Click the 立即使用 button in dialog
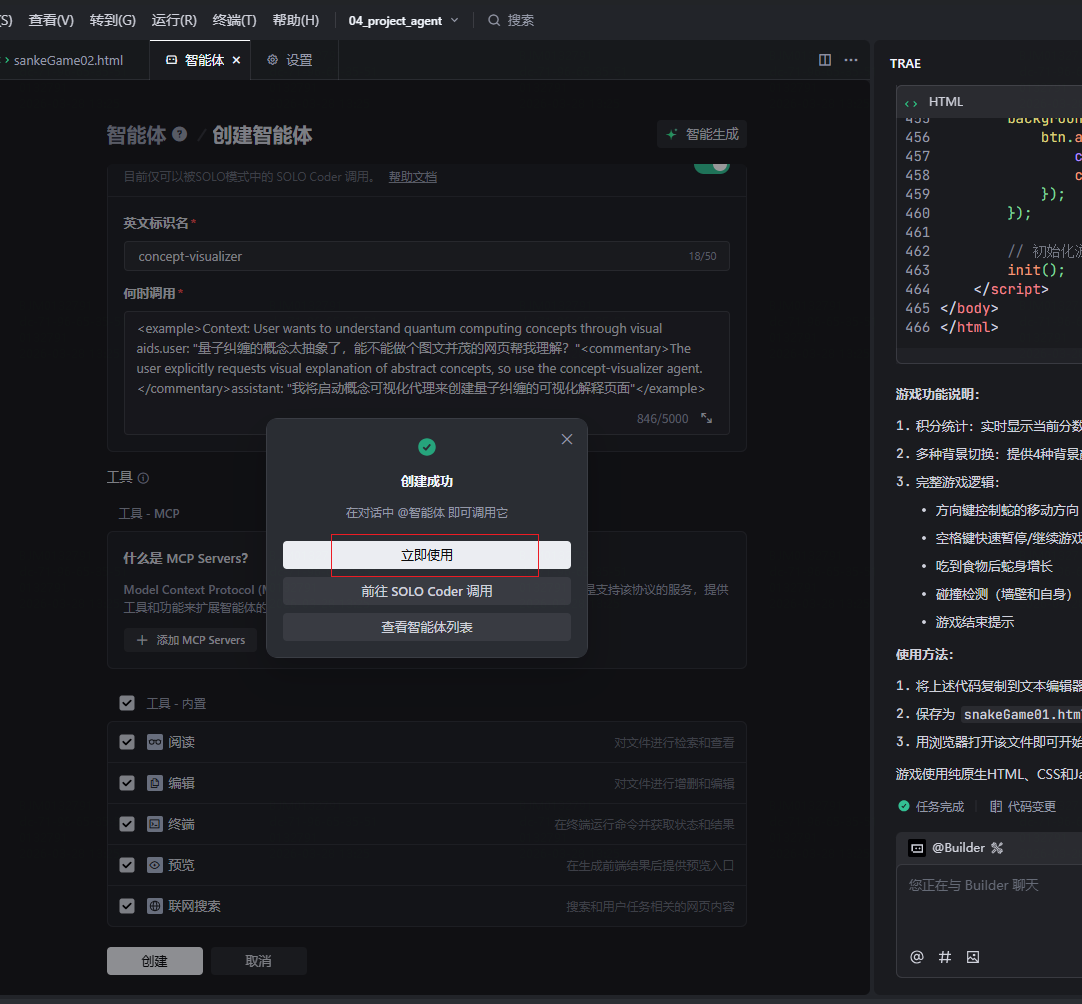The image size is (1082, 1004). [x=426, y=555]
